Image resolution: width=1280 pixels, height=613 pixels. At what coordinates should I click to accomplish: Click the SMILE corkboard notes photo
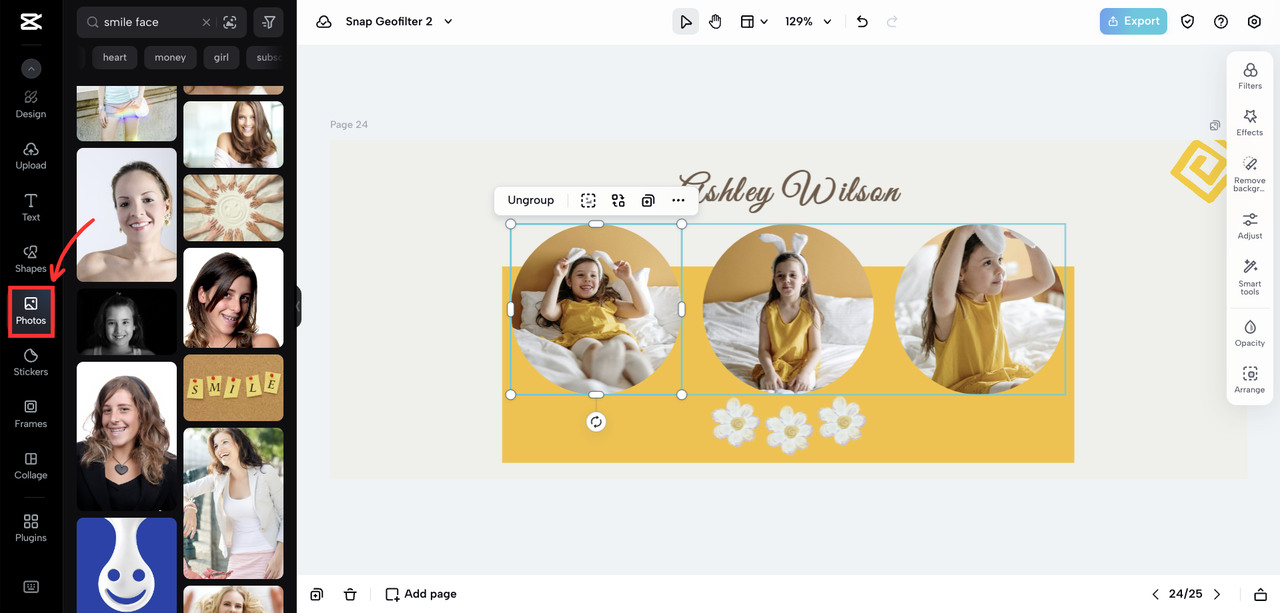(233, 388)
